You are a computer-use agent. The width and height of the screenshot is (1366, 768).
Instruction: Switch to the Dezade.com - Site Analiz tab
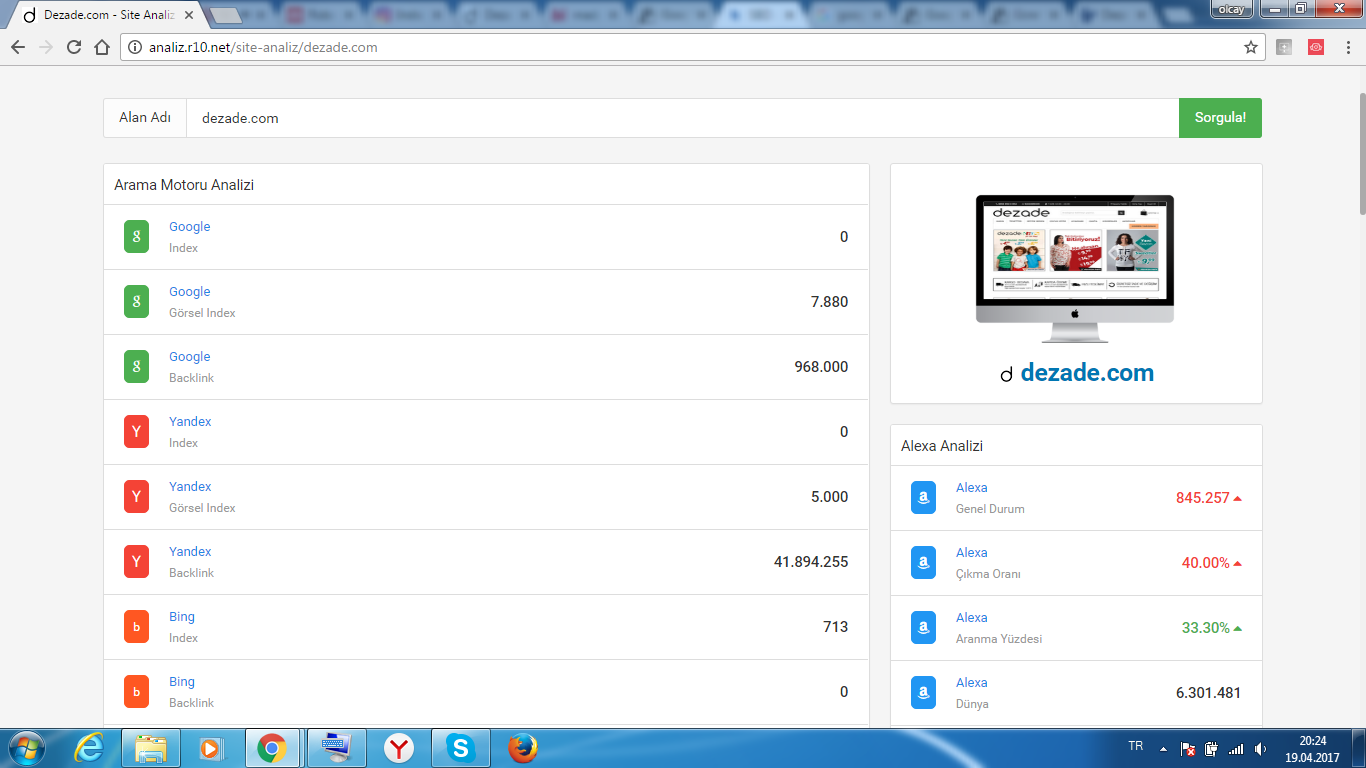[x=107, y=15]
